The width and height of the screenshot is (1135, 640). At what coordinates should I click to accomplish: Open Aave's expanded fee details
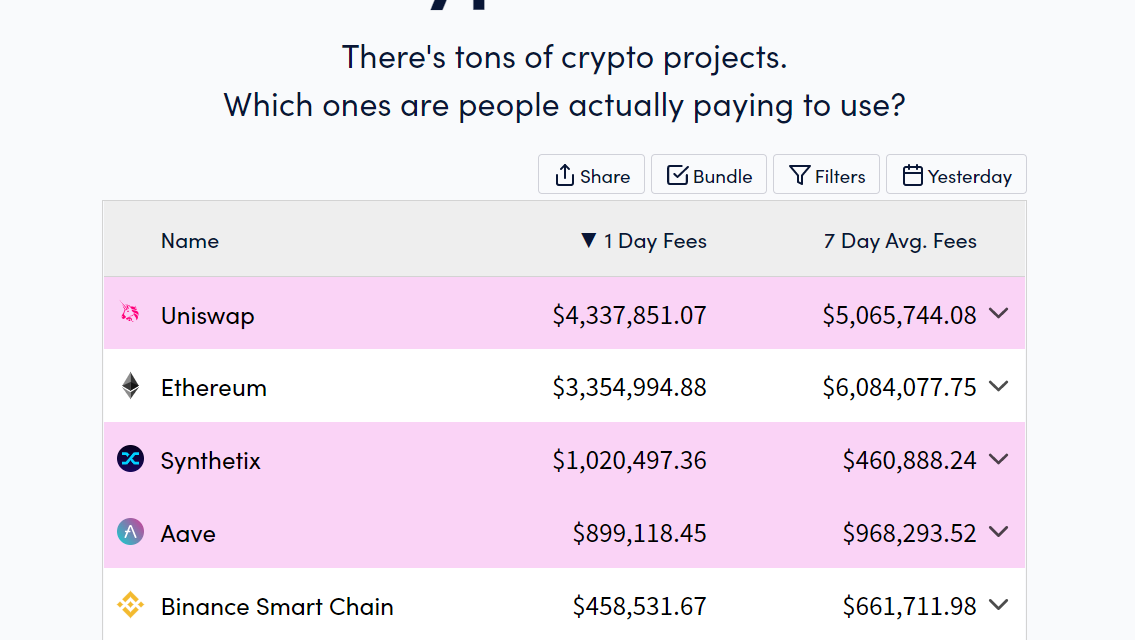pyautogui.click(x=999, y=532)
